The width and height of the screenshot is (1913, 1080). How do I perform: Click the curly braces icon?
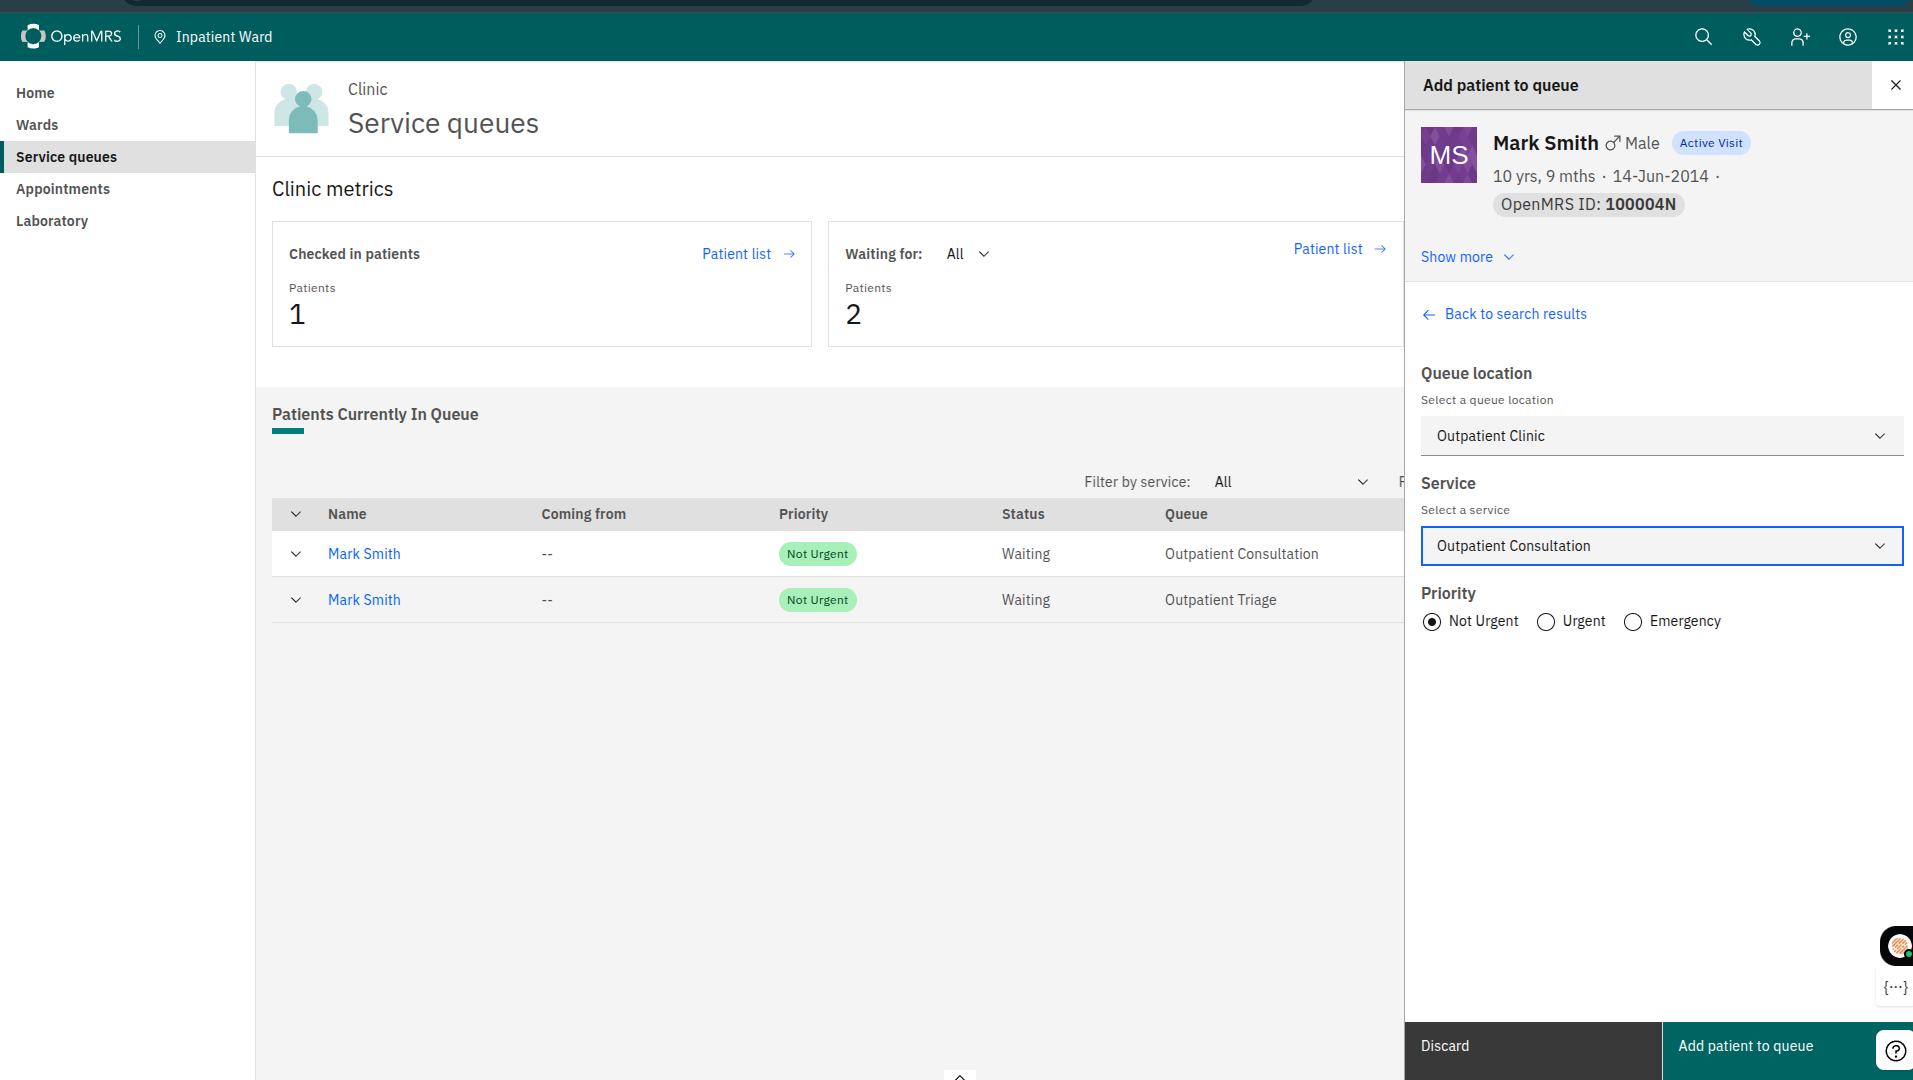(x=1895, y=987)
